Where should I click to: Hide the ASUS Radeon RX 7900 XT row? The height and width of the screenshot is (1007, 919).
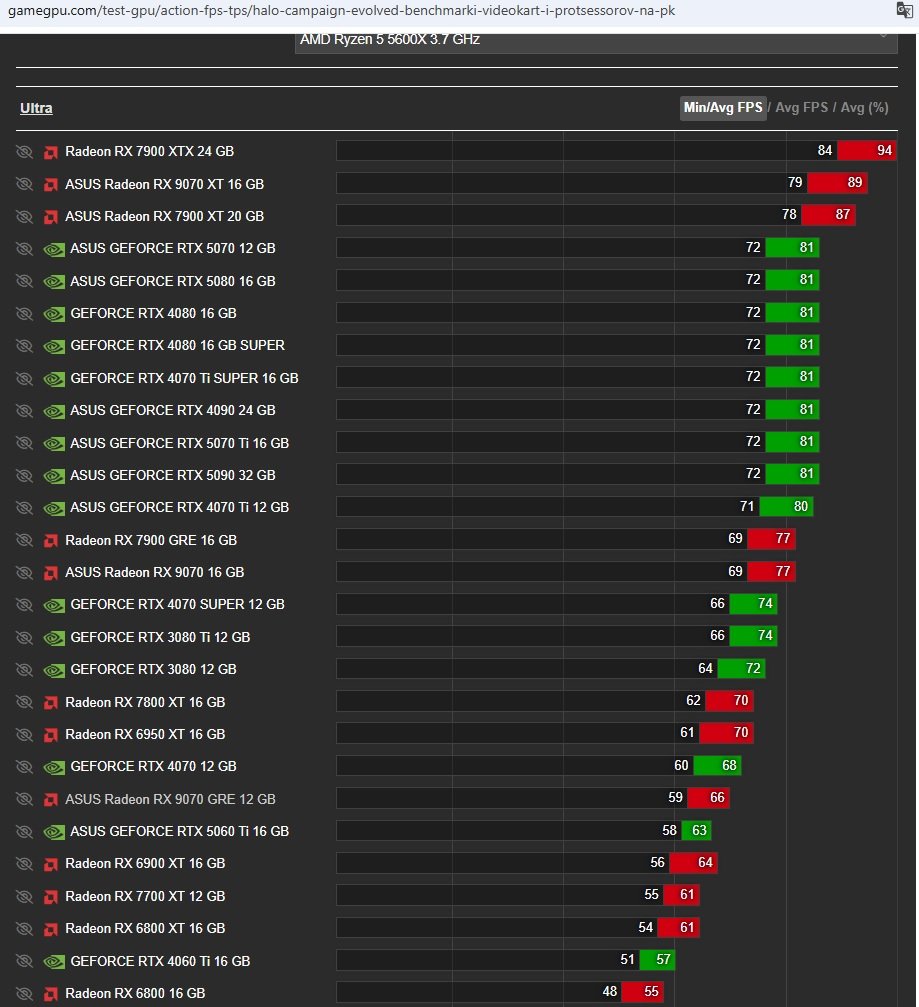[24, 216]
